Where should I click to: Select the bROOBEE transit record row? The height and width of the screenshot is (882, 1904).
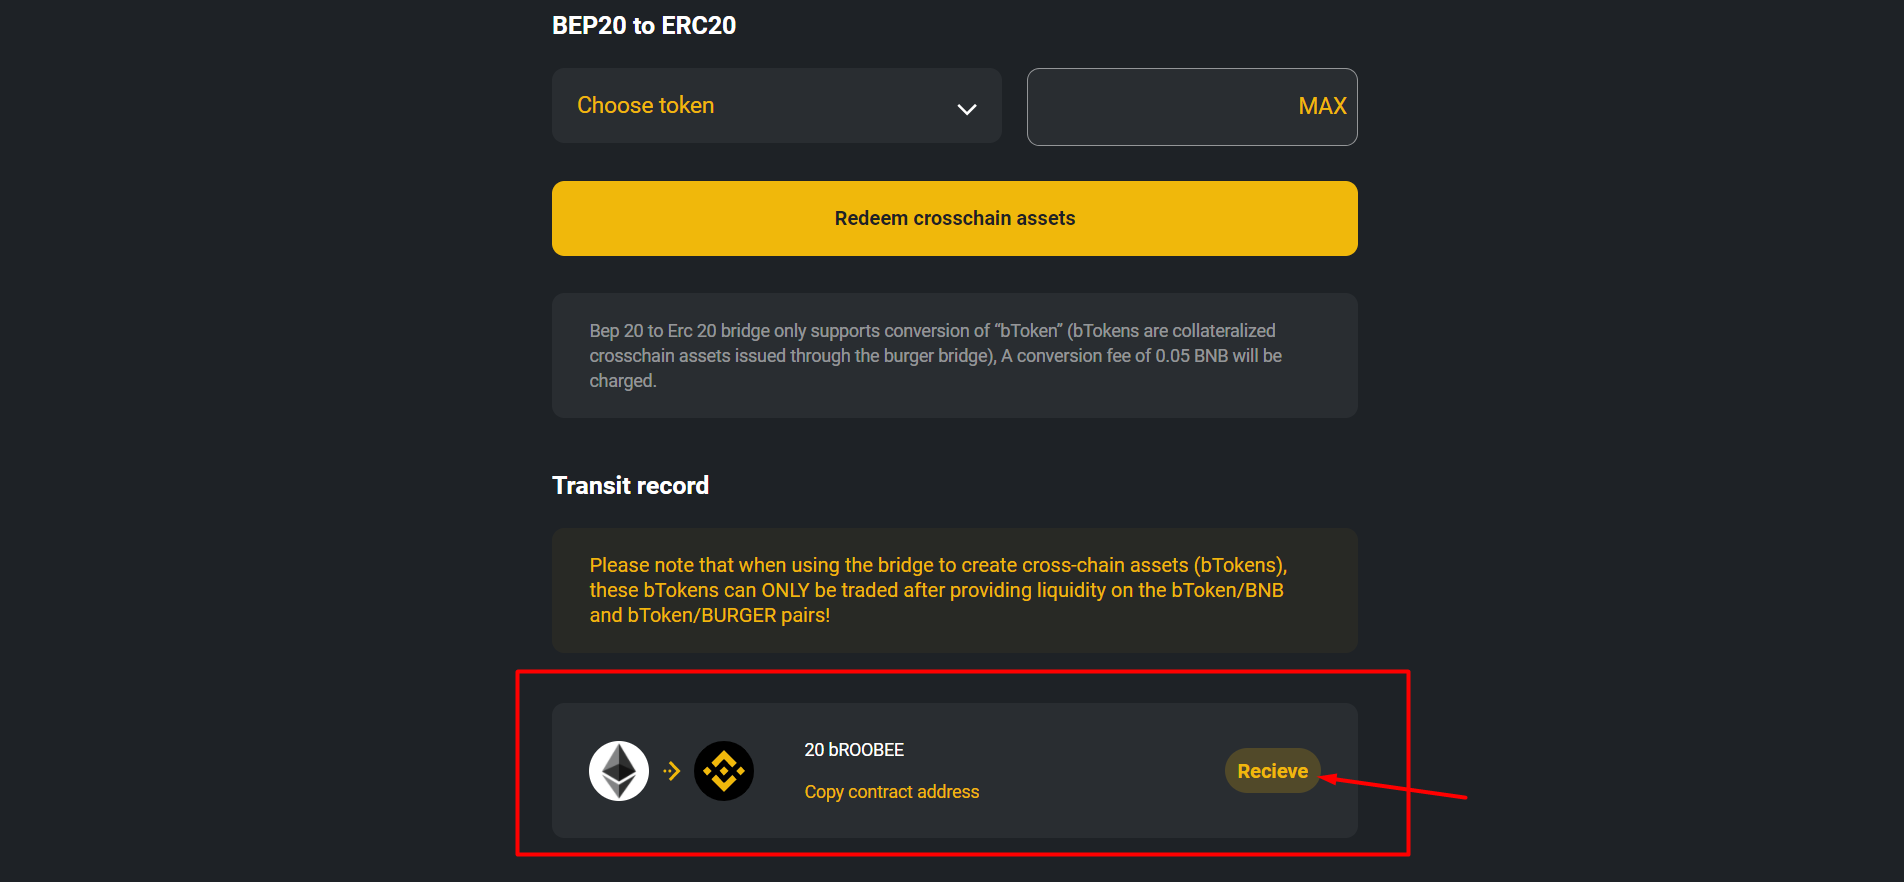[x=955, y=770]
